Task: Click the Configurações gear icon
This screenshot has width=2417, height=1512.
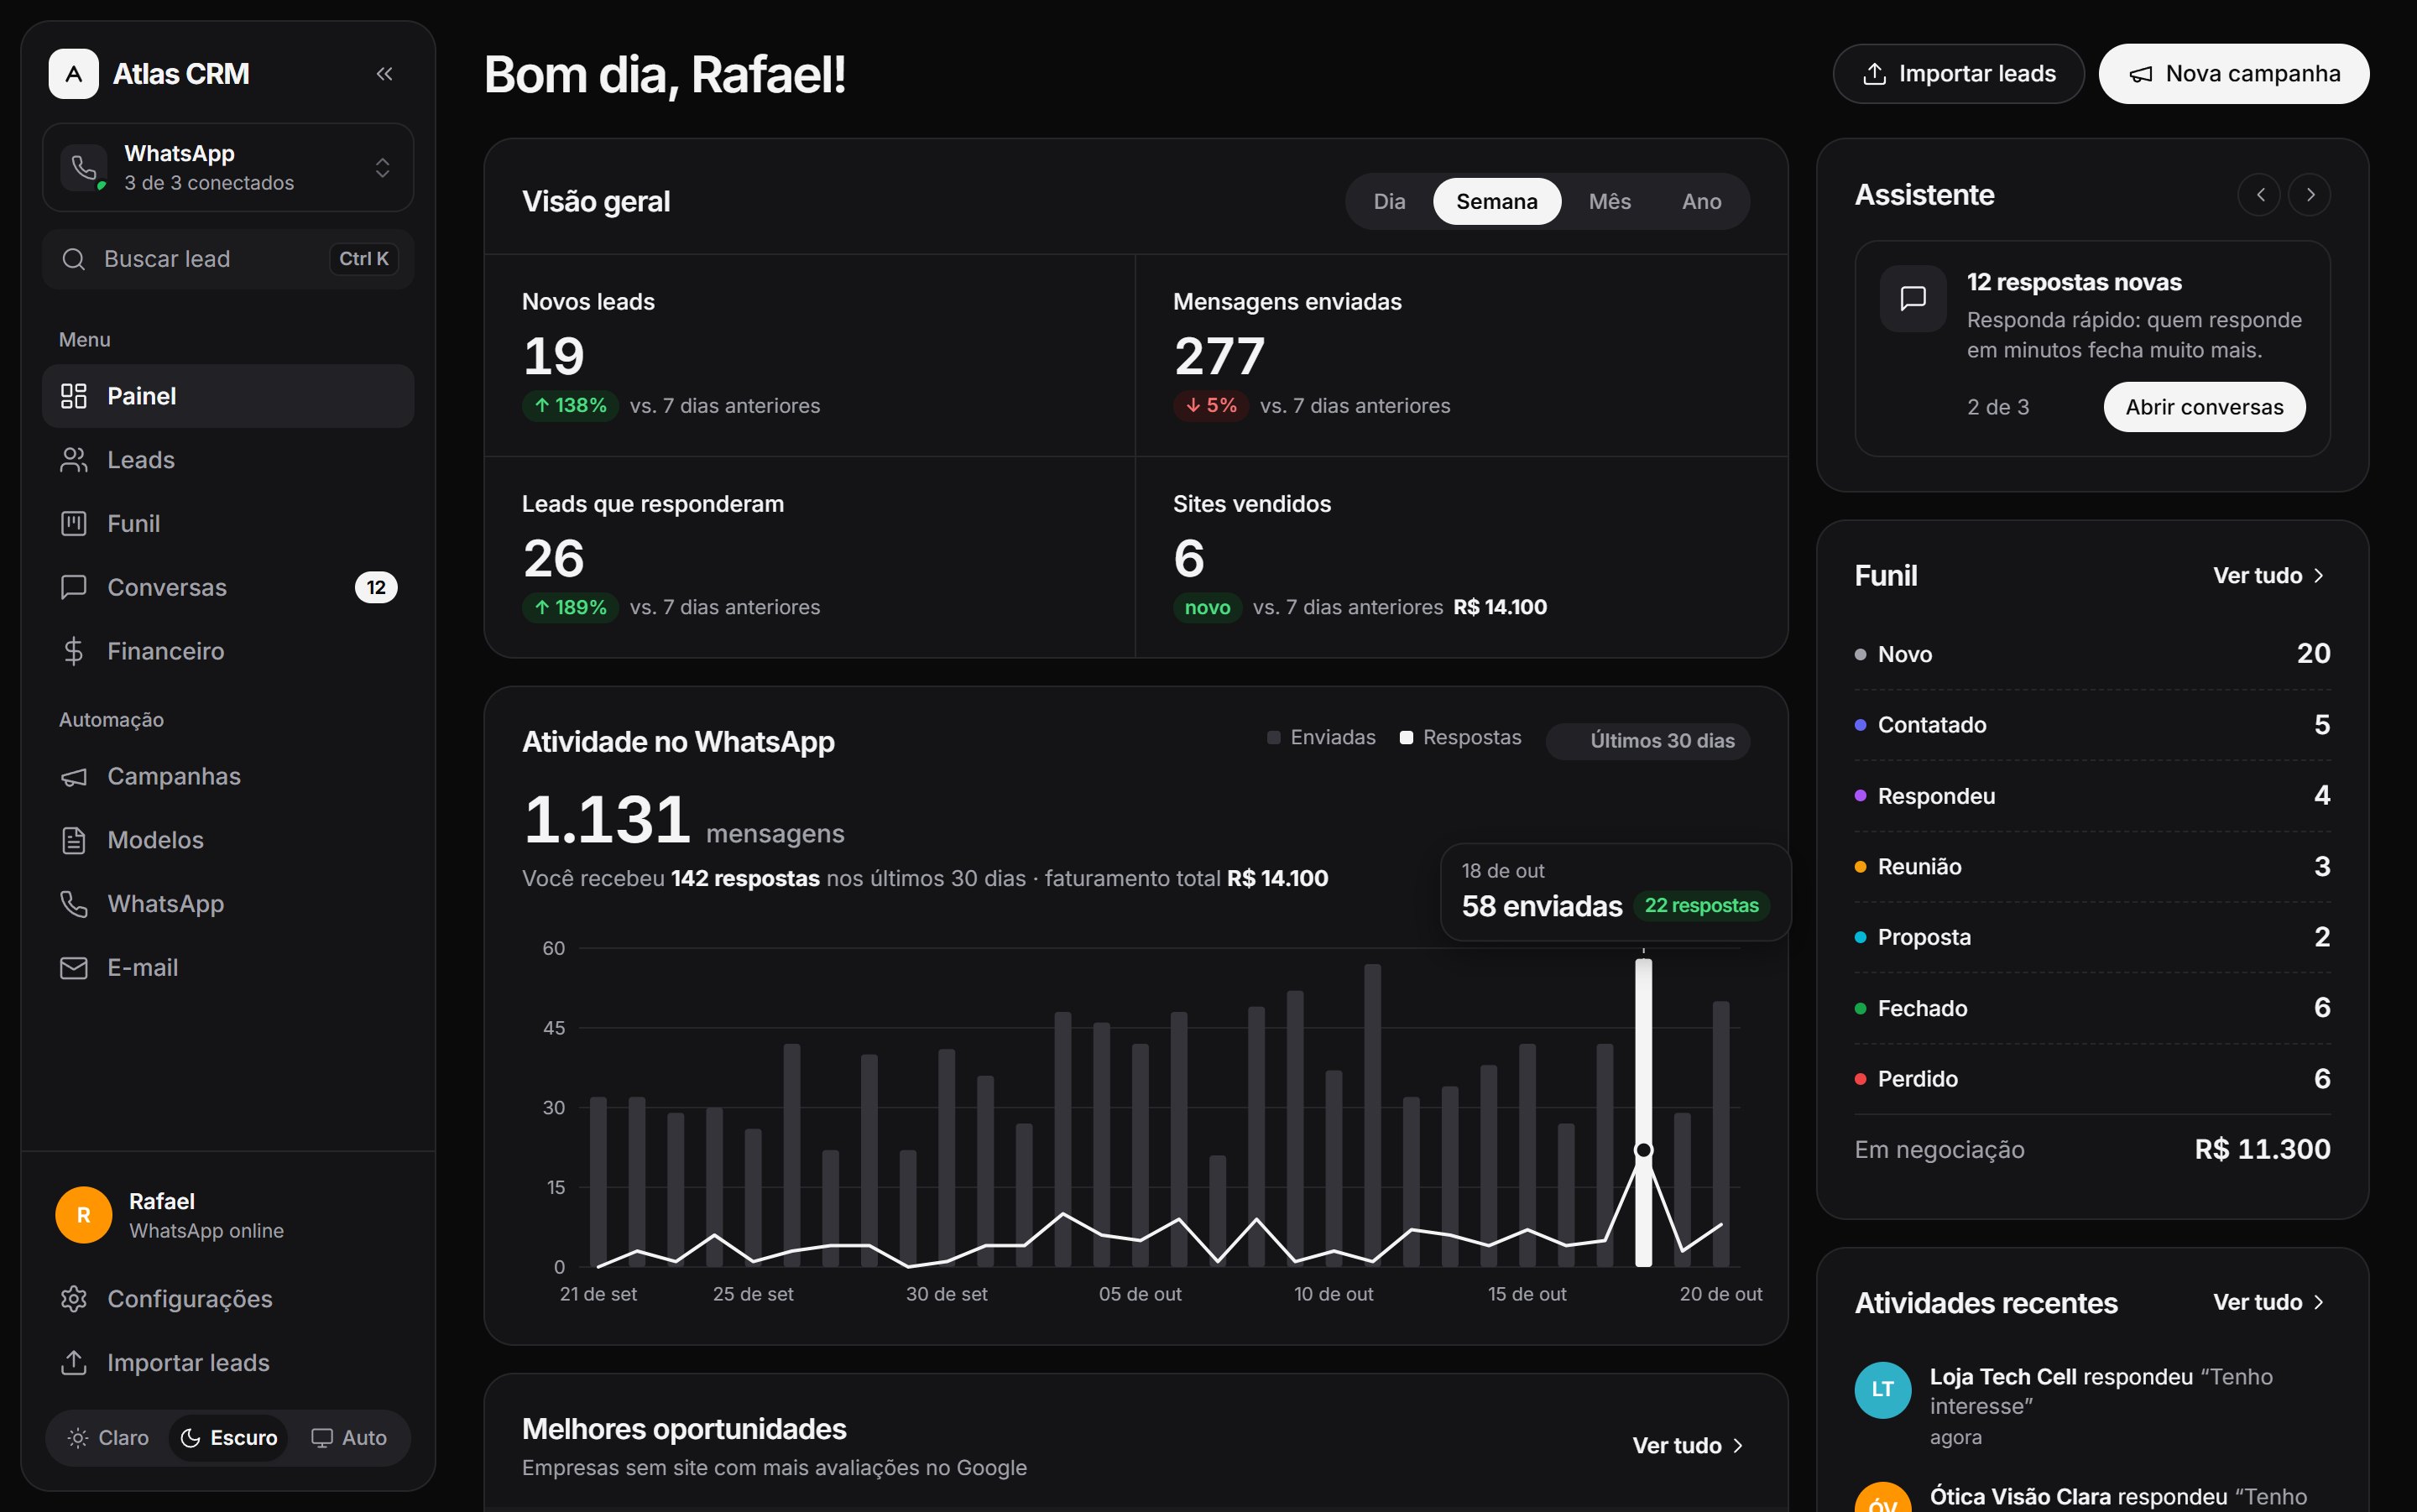Action: (74, 1299)
